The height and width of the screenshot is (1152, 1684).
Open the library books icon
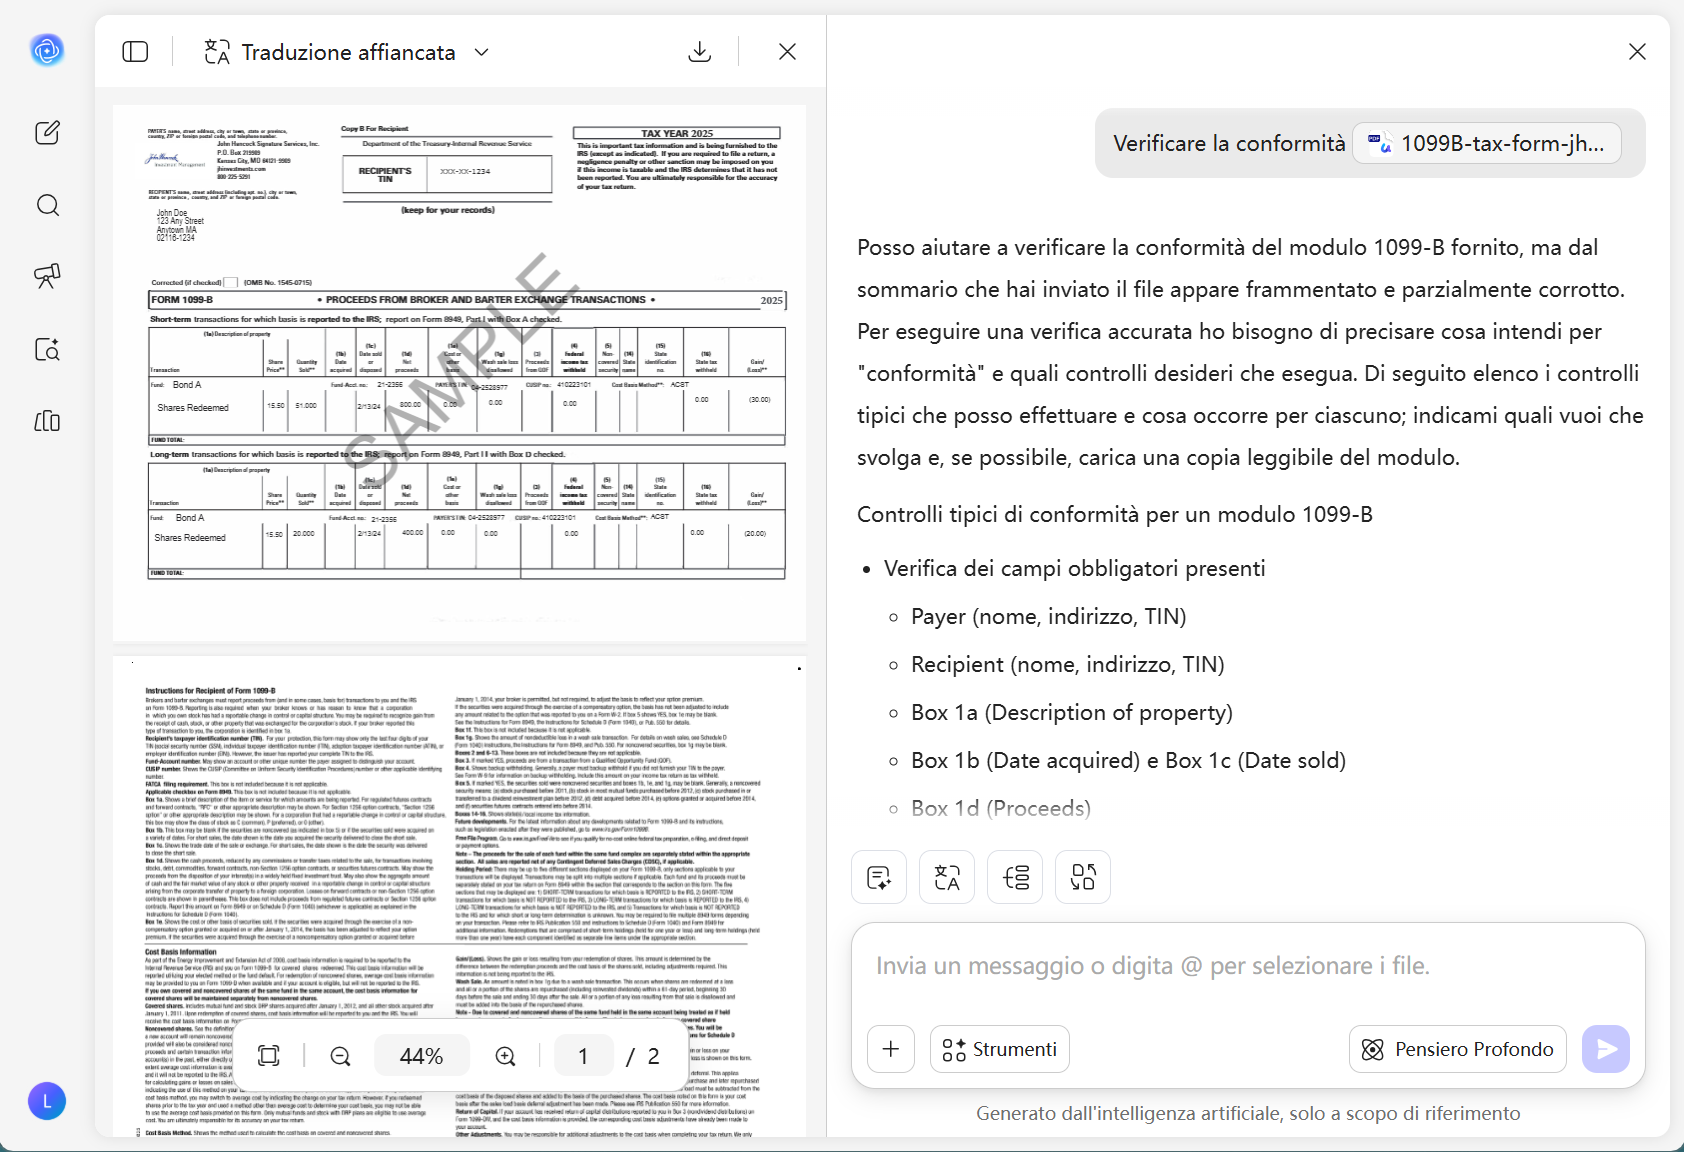click(47, 421)
